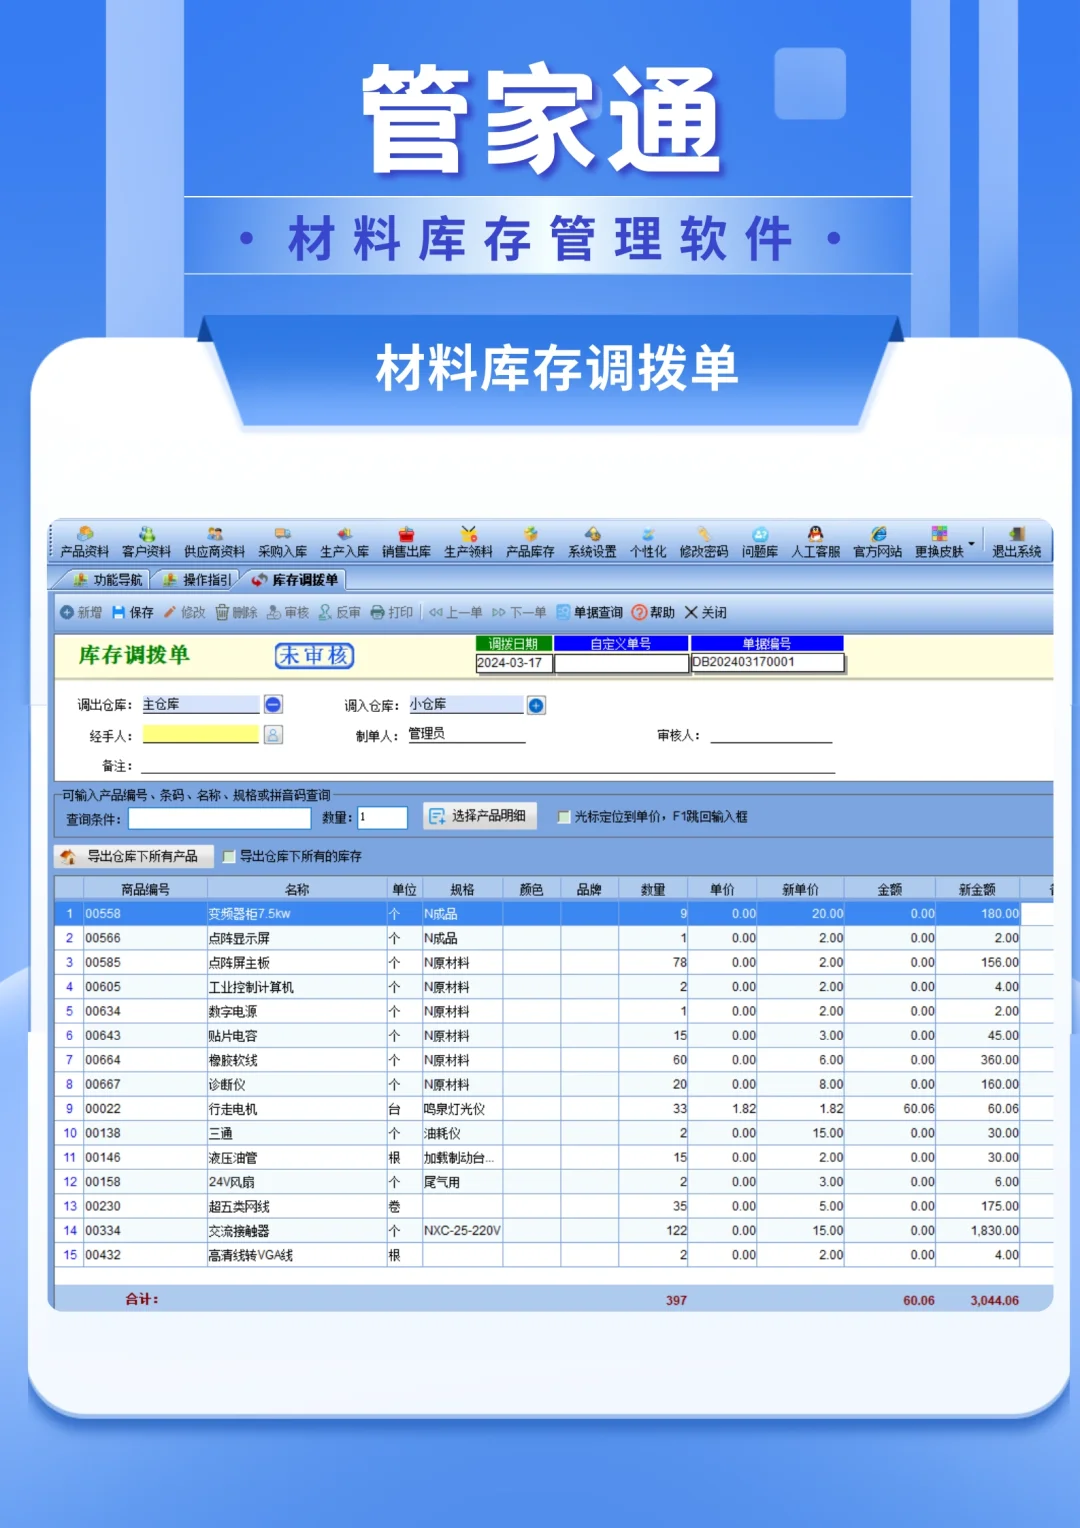The image size is (1080, 1528).
Task: Open 采购入库 toolbar item
Action: pos(283,542)
